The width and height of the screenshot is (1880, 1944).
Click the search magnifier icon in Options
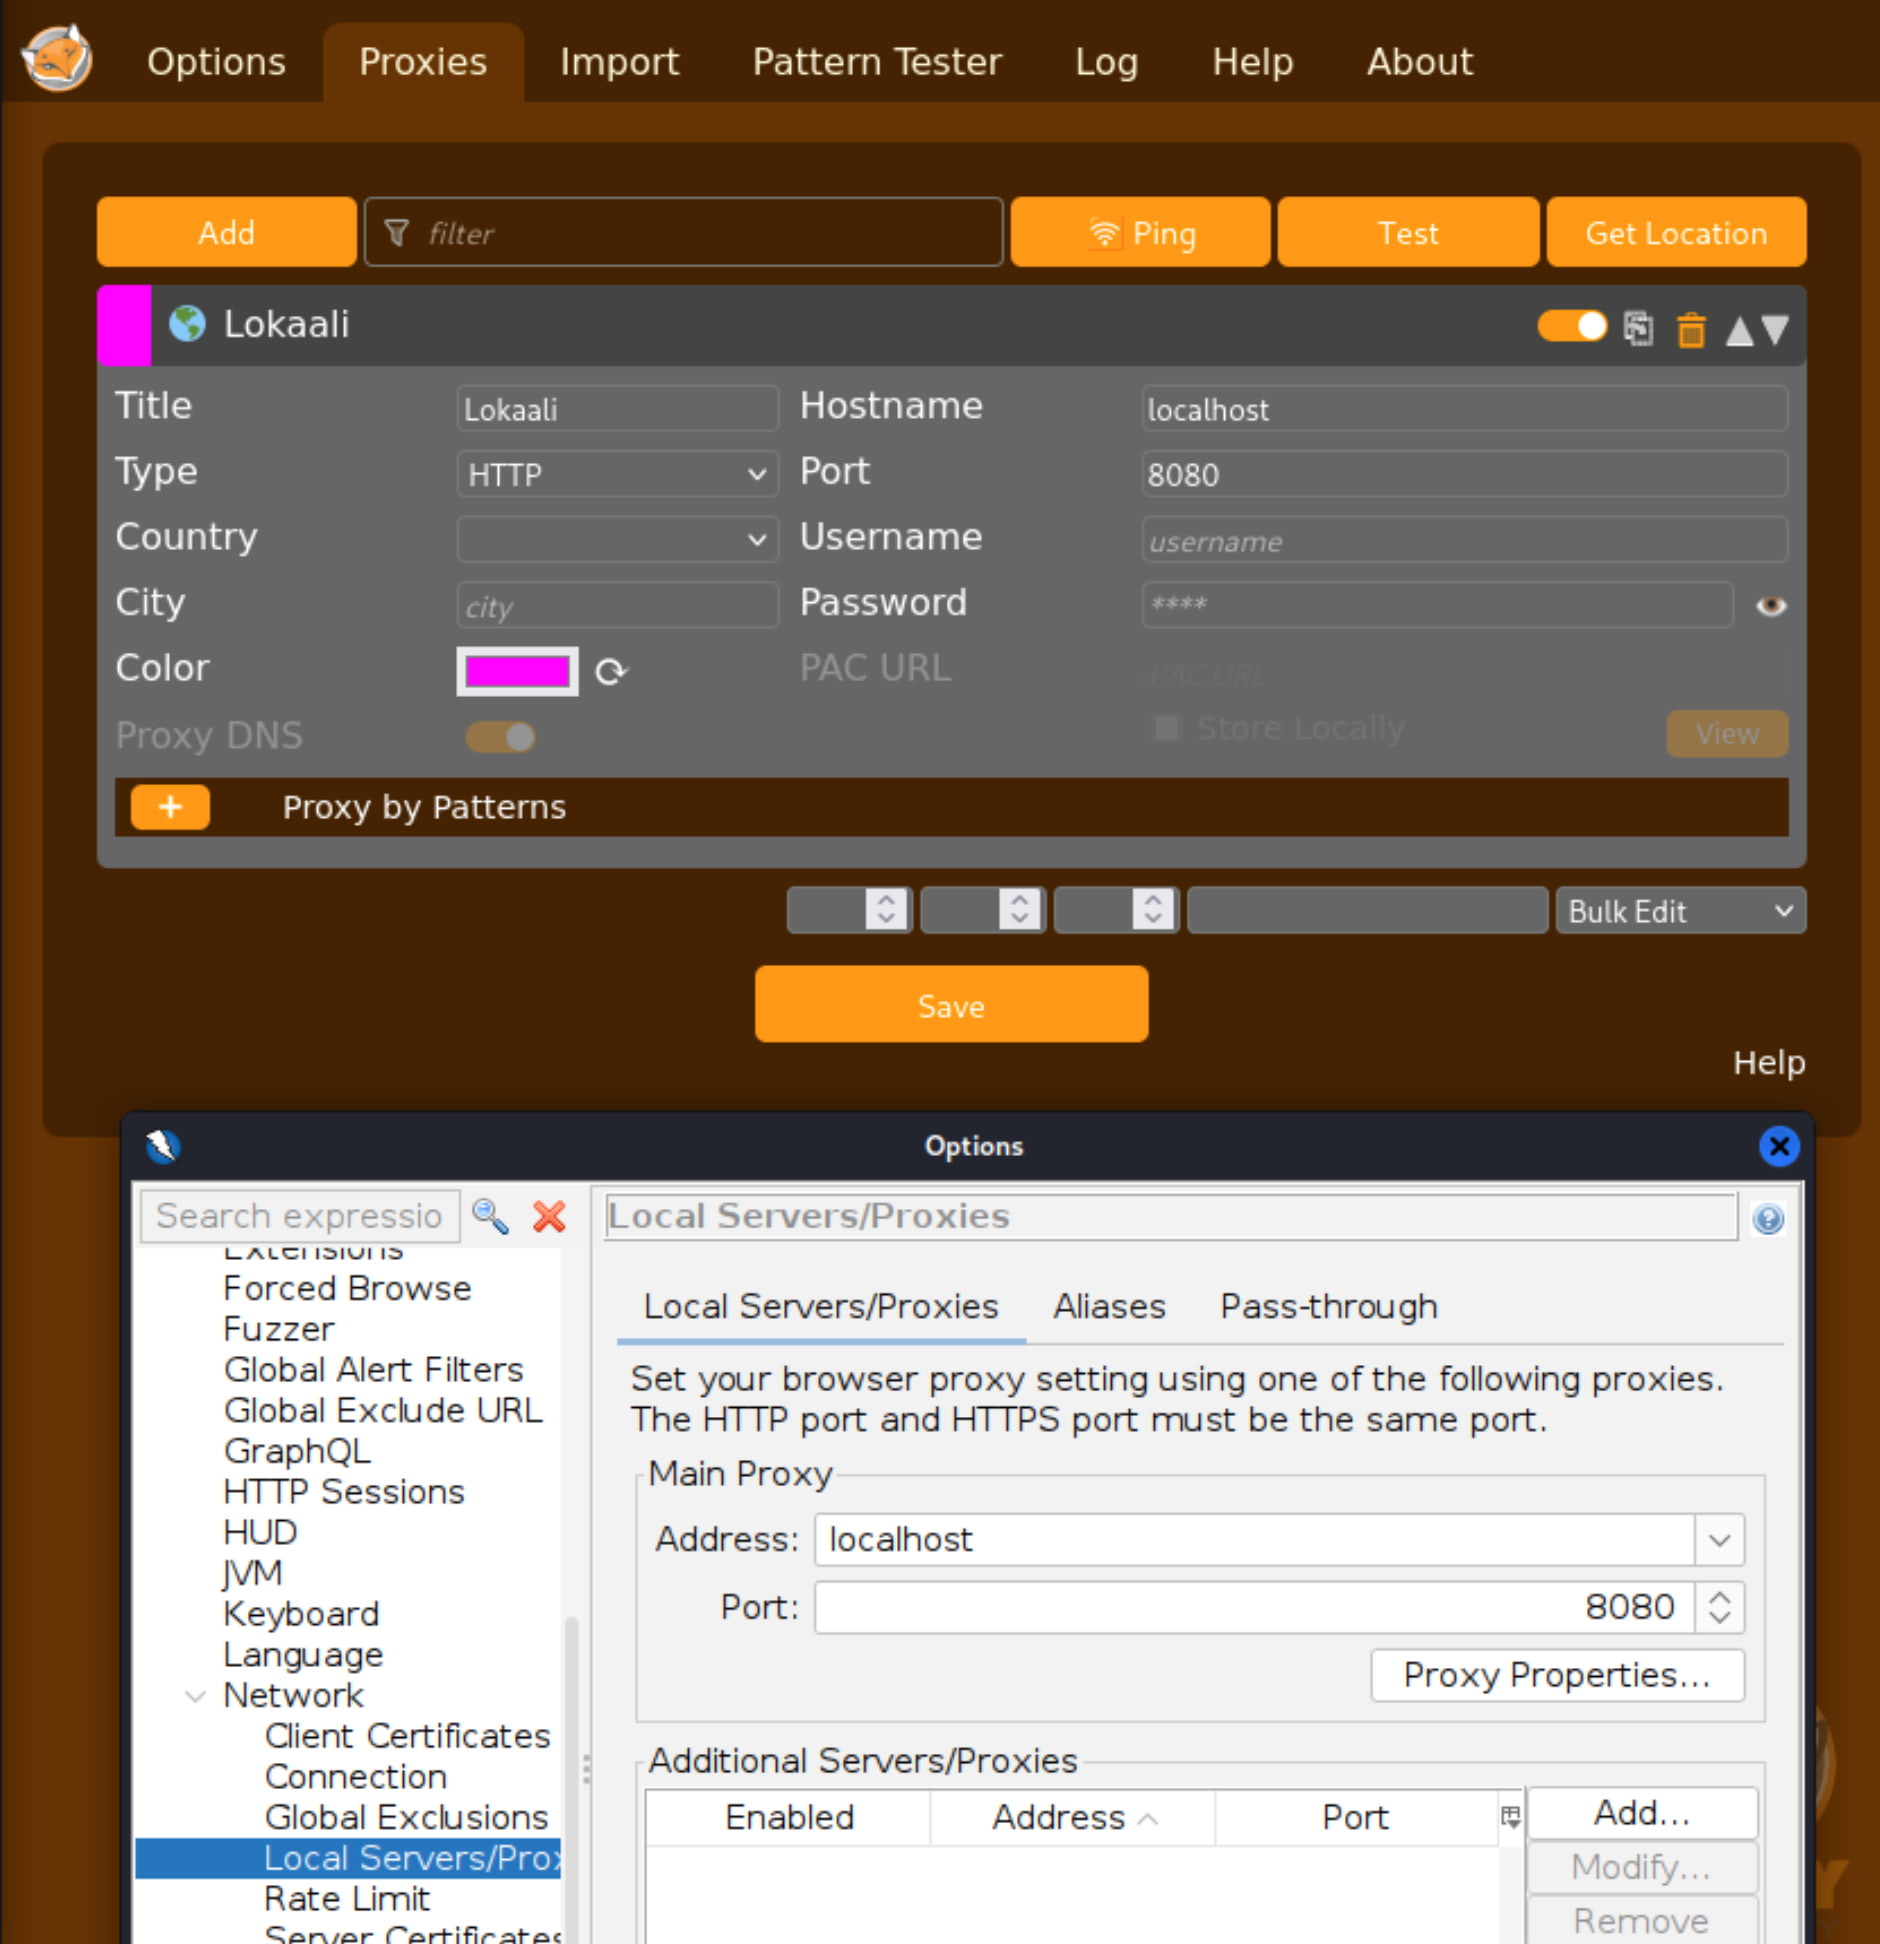490,1216
